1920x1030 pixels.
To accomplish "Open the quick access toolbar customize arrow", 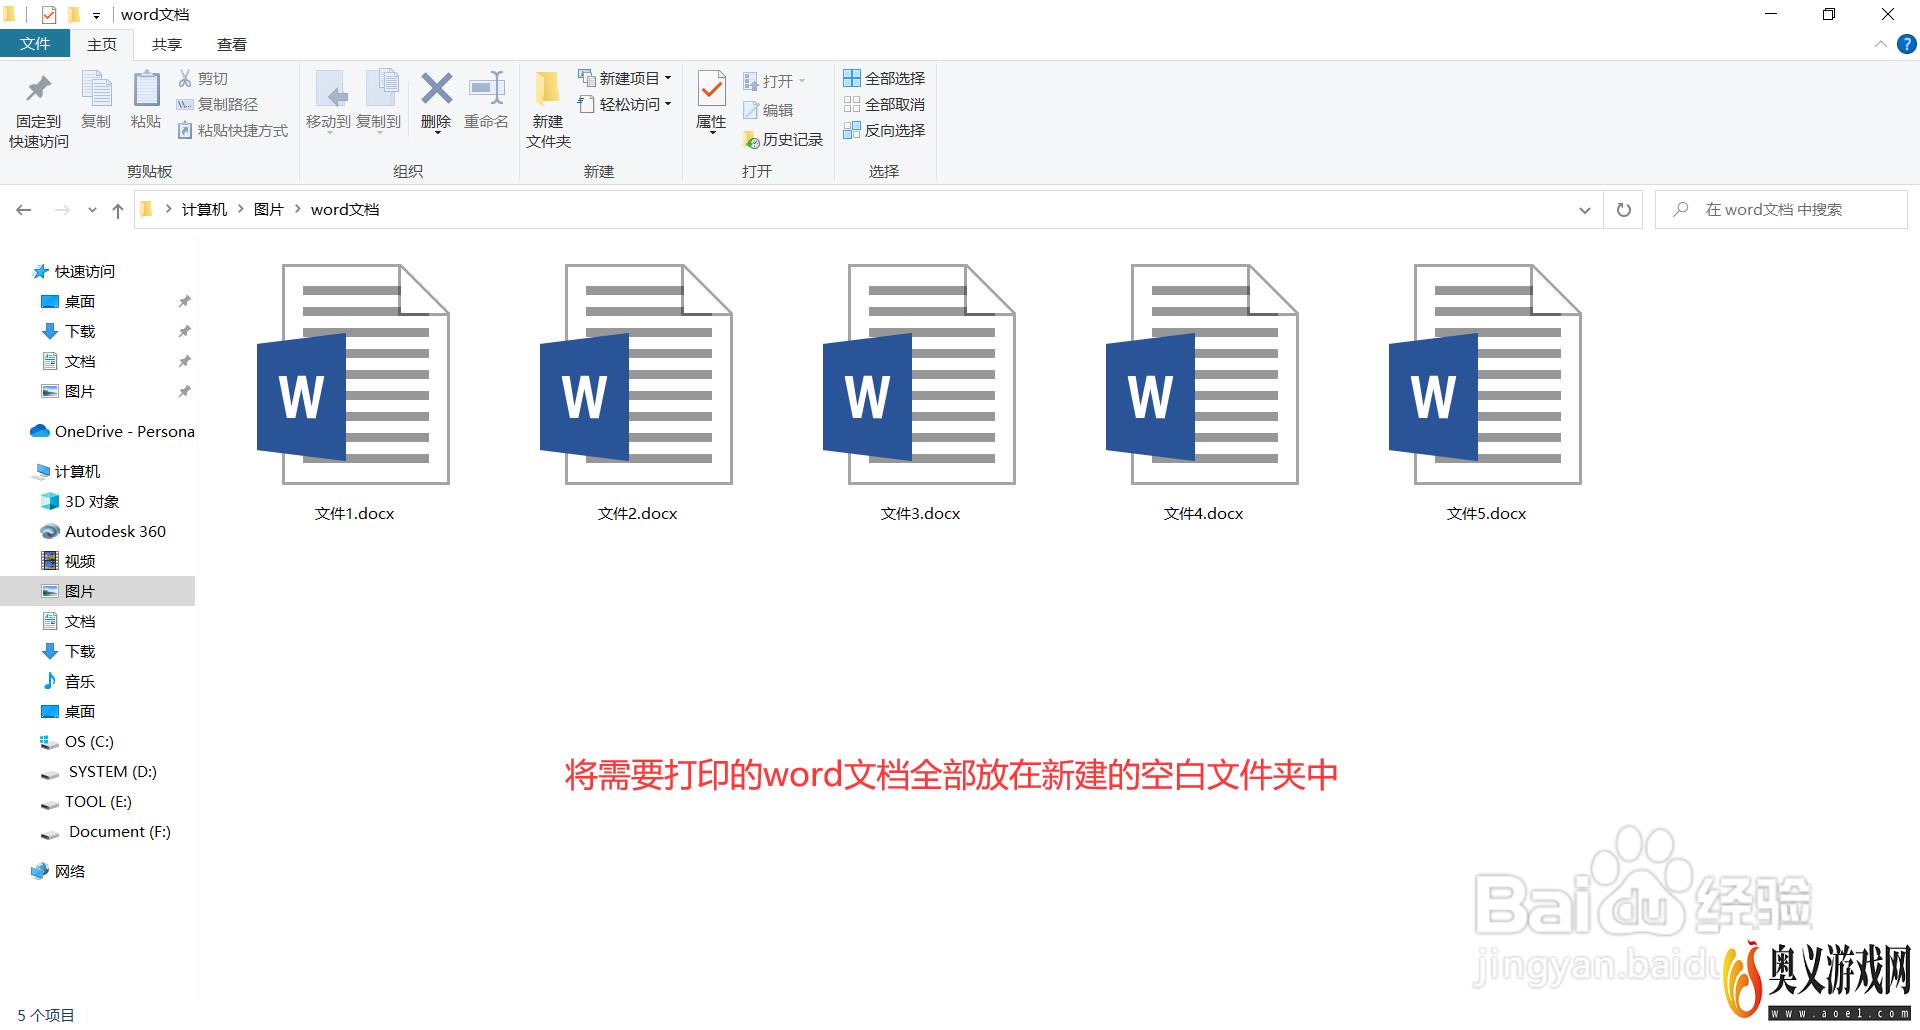I will [96, 15].
